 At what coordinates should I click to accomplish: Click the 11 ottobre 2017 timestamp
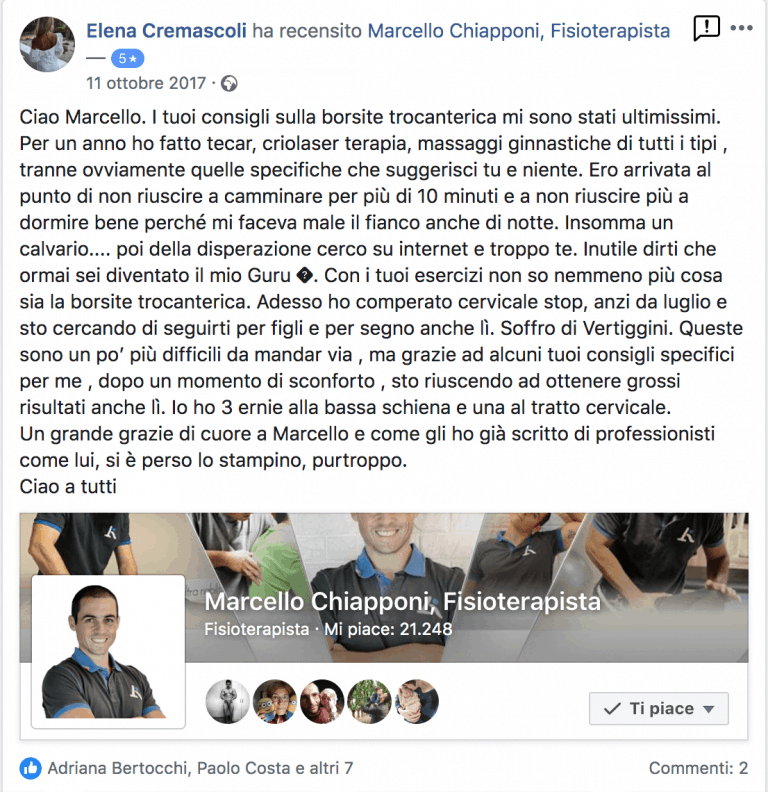pos(146,83)
